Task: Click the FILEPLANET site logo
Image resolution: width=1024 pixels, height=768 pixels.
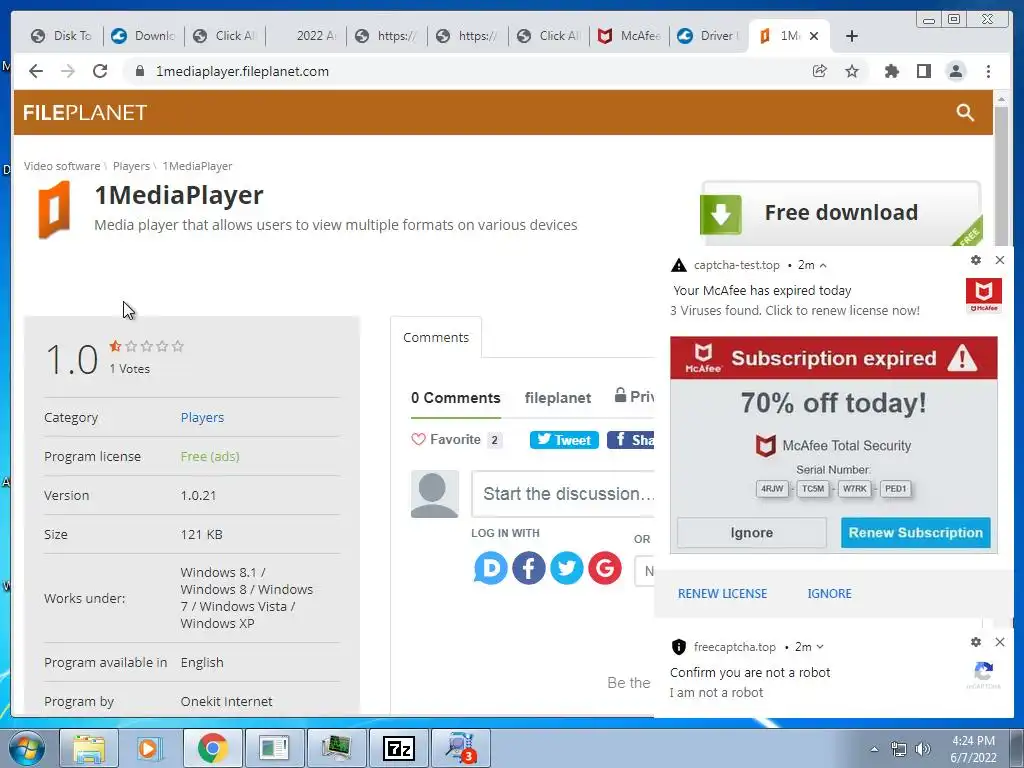Action: point(86,113)
